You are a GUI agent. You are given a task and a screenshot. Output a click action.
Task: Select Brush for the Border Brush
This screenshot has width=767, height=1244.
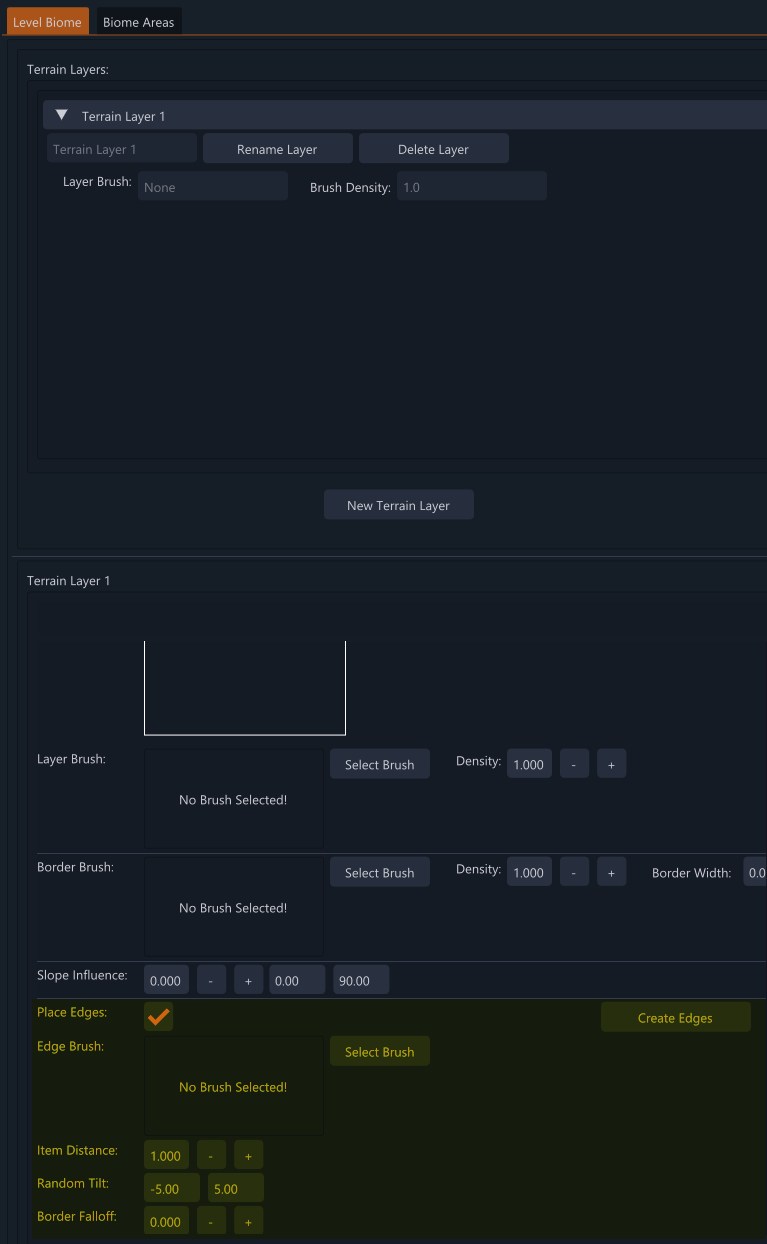380,872
